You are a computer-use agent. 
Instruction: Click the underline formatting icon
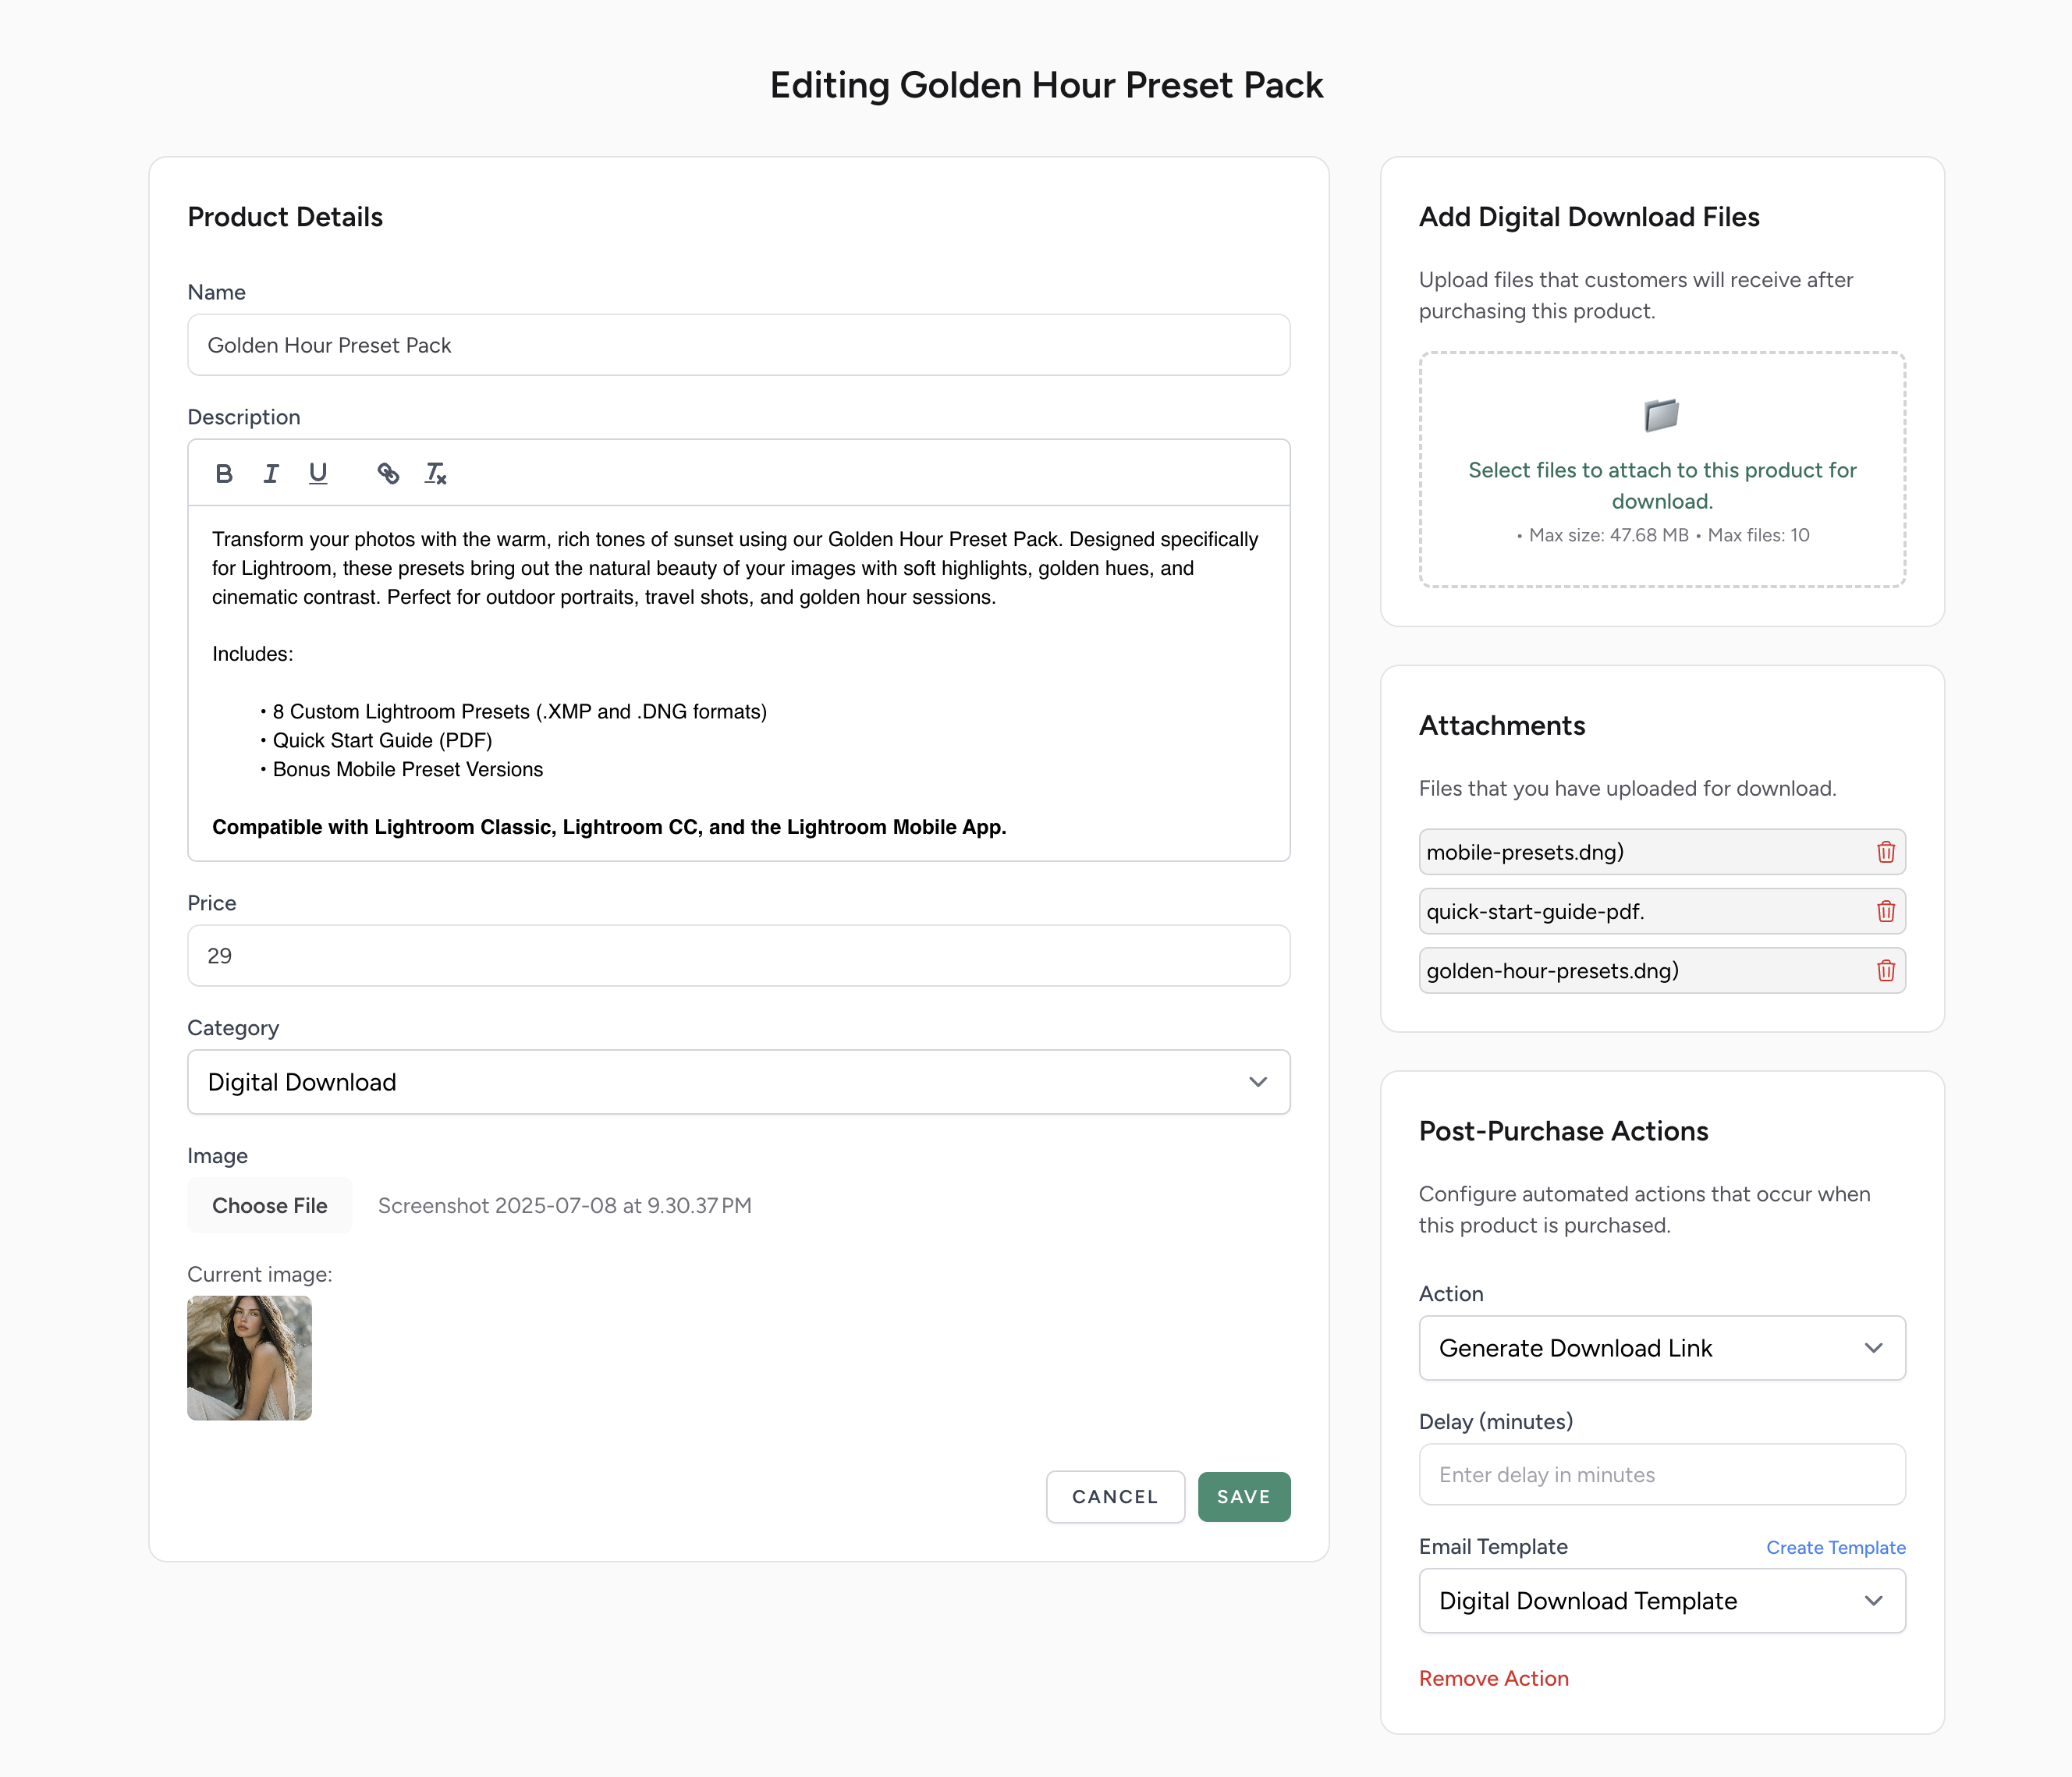click(318, 473)
